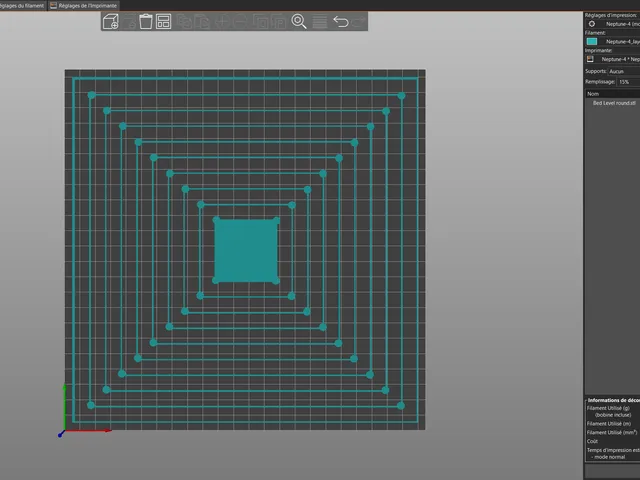The image size is (640, 480).
Task: Click the print settings gear icon
Action: tap(591, 24)
